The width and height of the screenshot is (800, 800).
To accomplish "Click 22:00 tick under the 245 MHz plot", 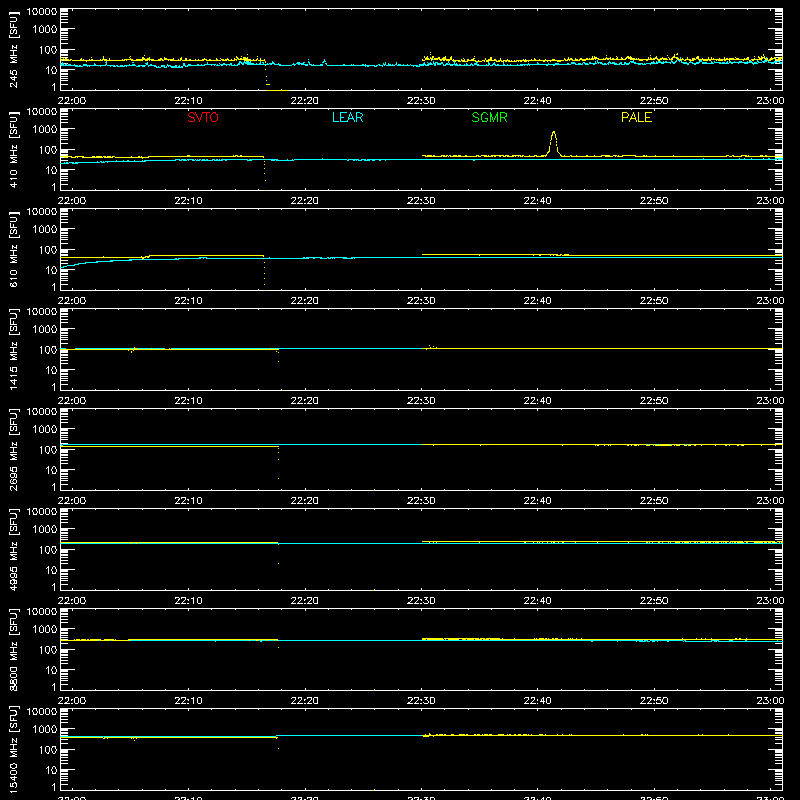I will click(x=72, y=101).
